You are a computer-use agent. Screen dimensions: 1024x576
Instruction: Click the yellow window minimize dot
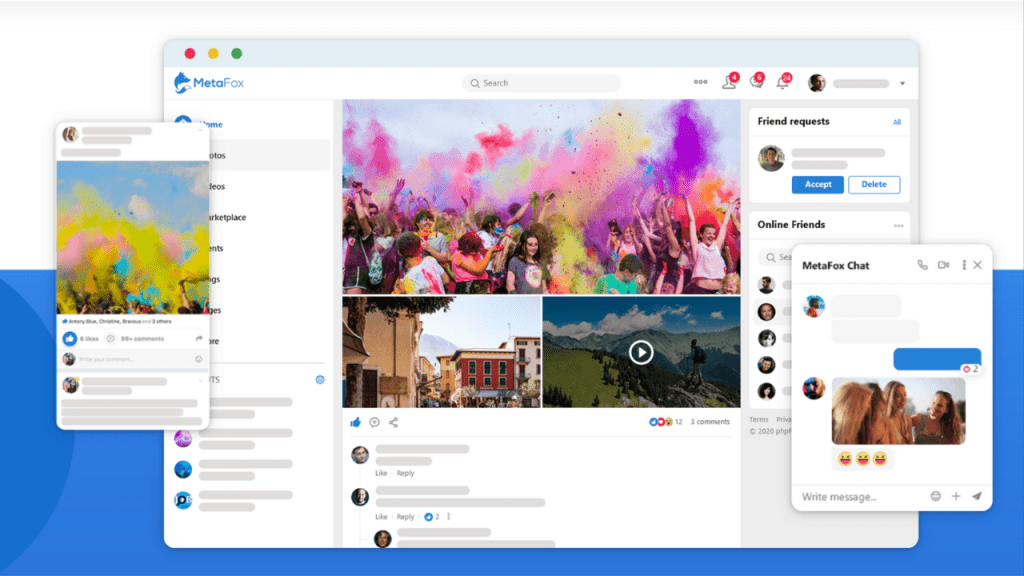pos(213,54)
